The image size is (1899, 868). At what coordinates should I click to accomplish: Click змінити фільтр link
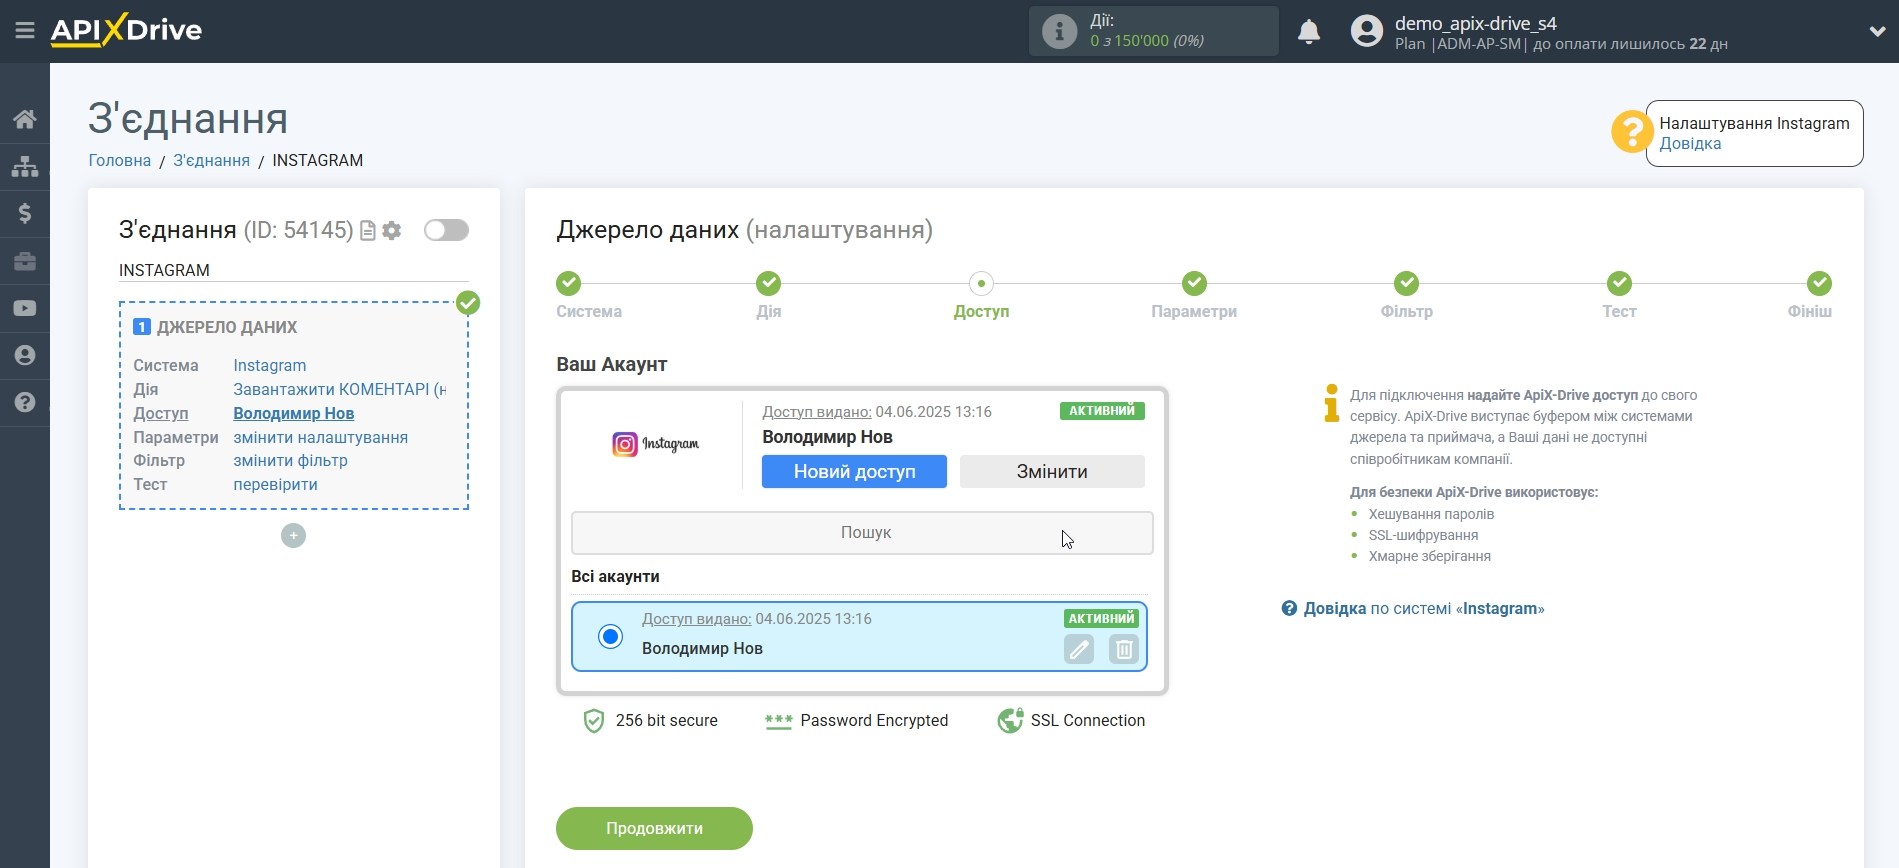(x=290, y=461)
